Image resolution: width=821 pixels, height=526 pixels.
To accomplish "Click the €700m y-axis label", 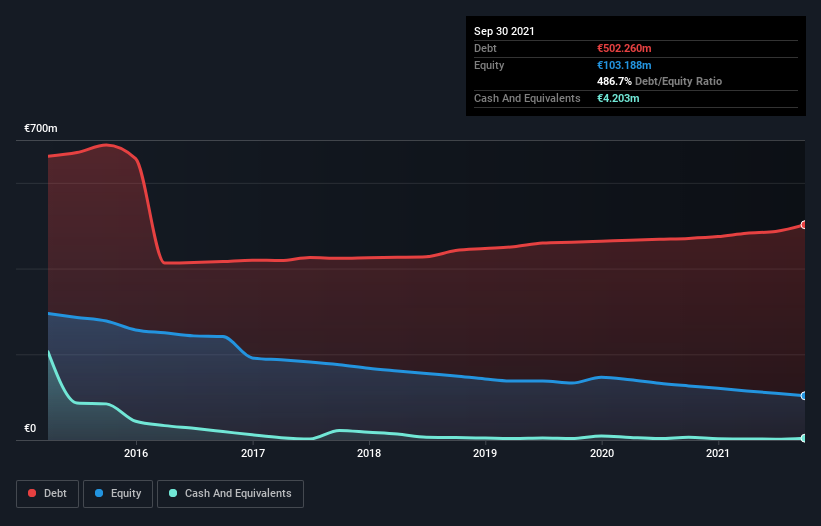I will point(41,128).
